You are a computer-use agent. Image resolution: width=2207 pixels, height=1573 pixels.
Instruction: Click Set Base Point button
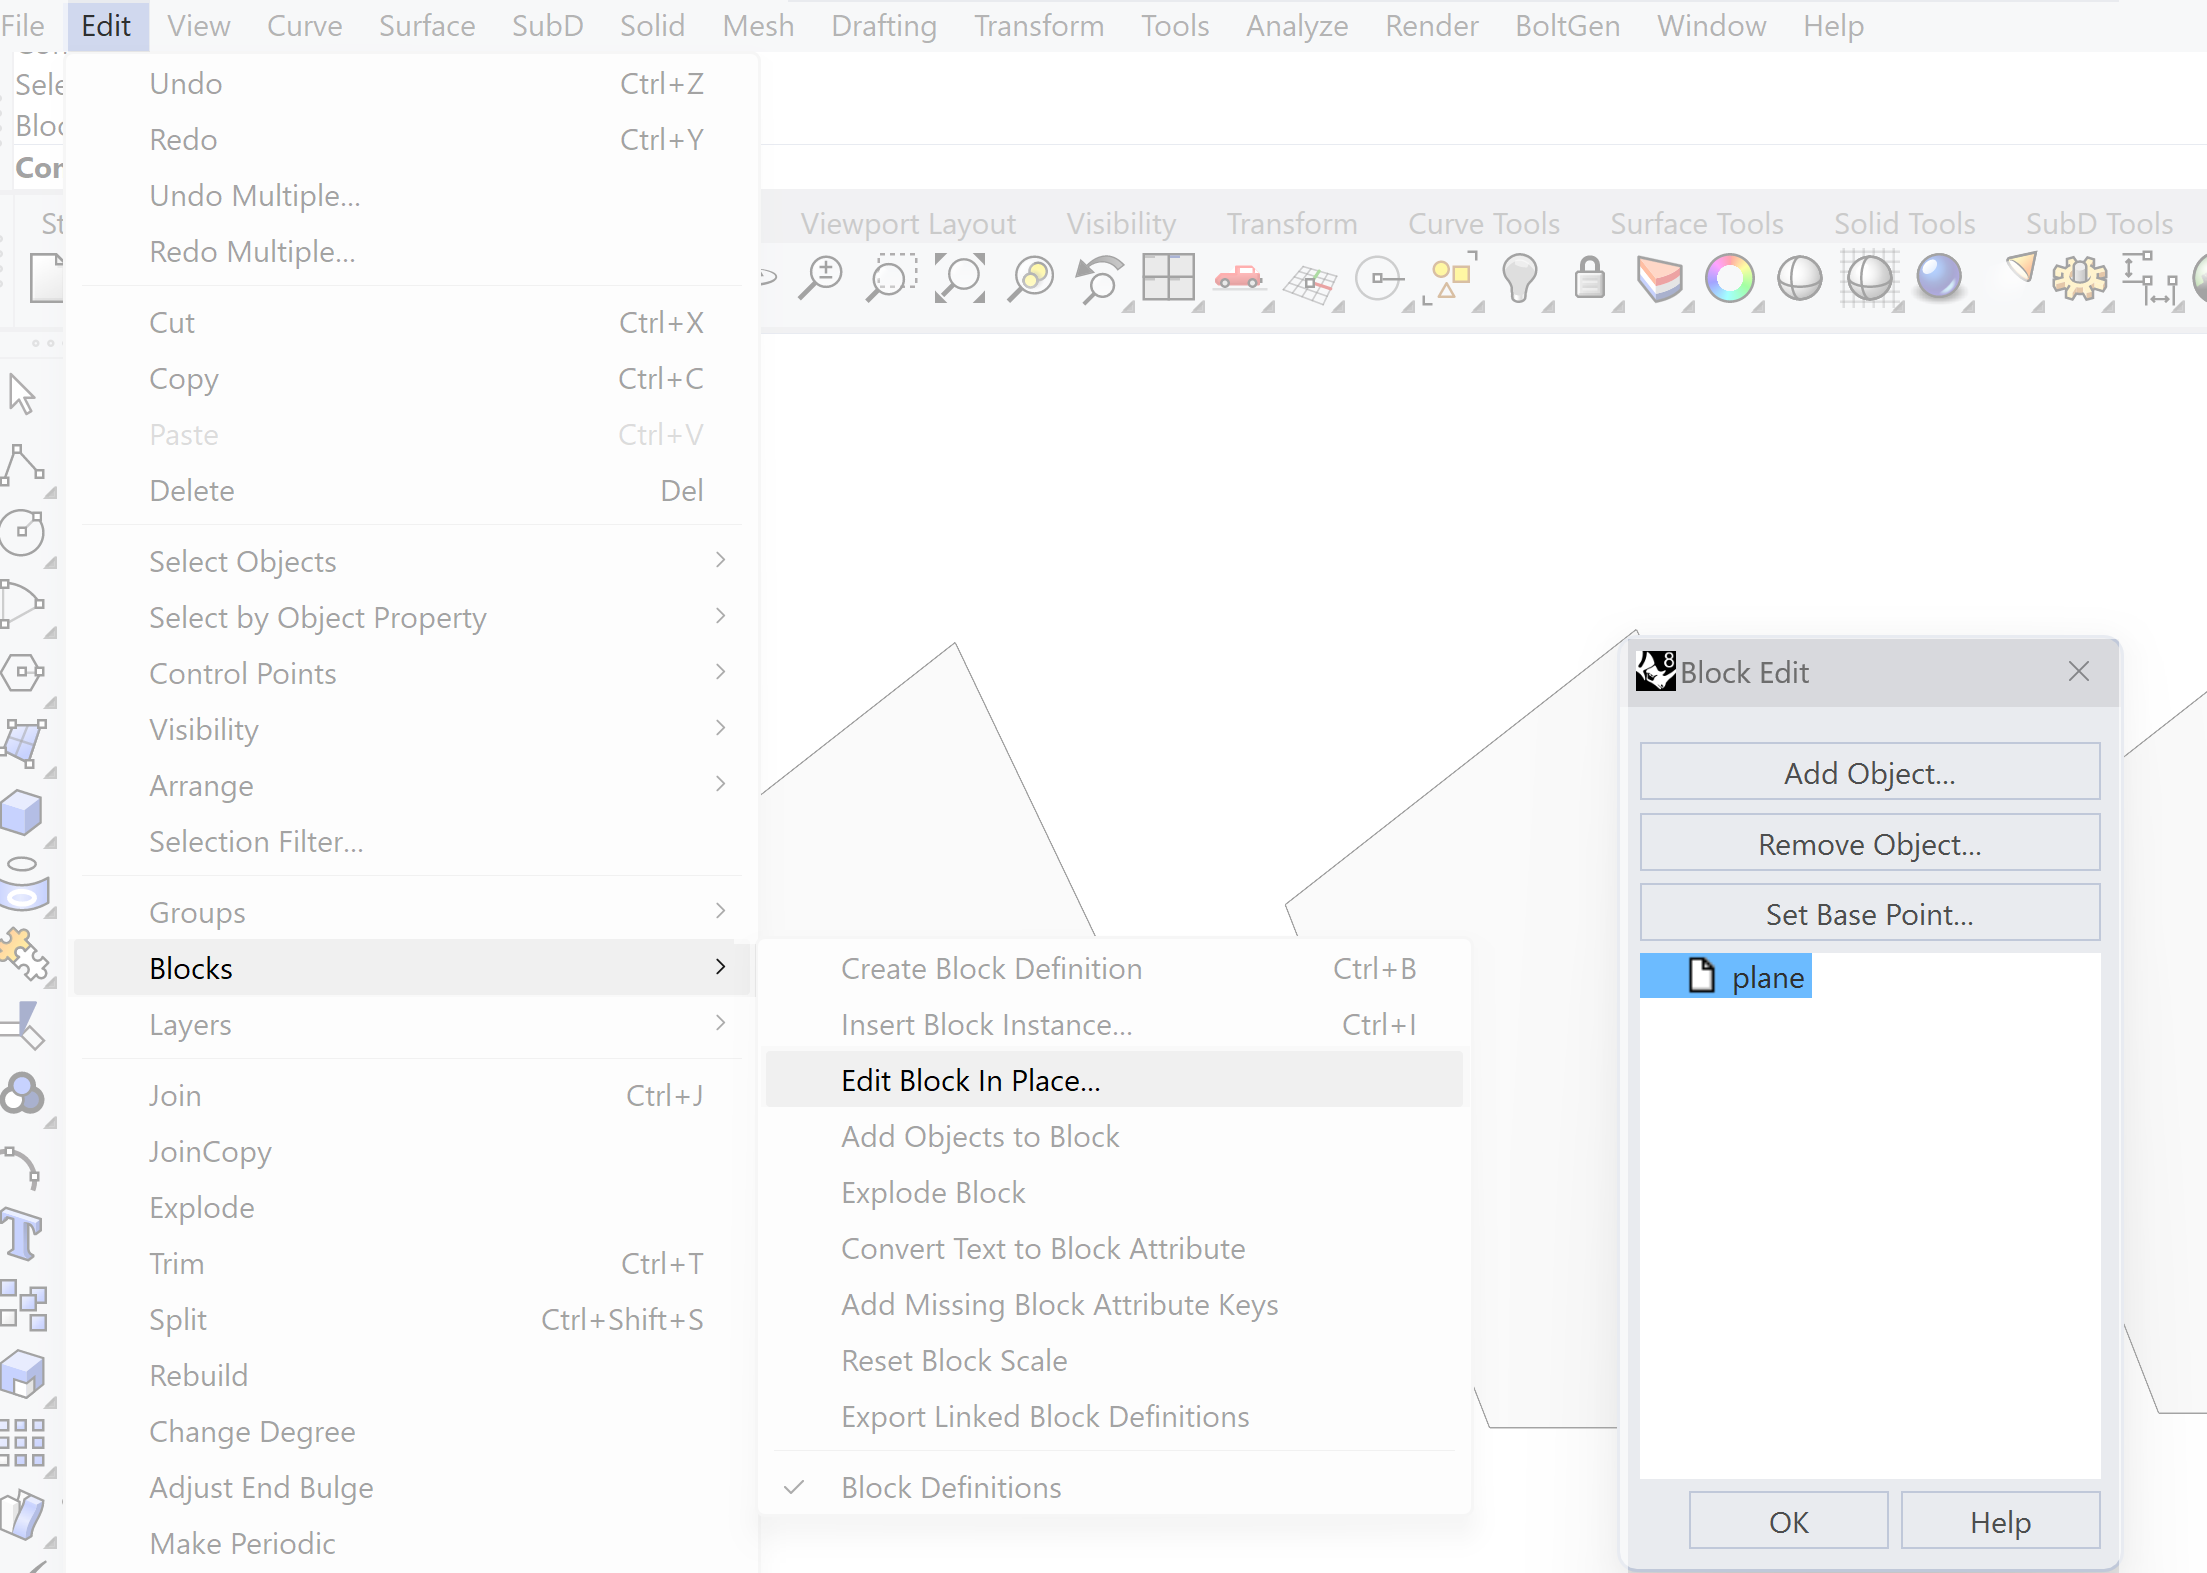click(1869, 914)
